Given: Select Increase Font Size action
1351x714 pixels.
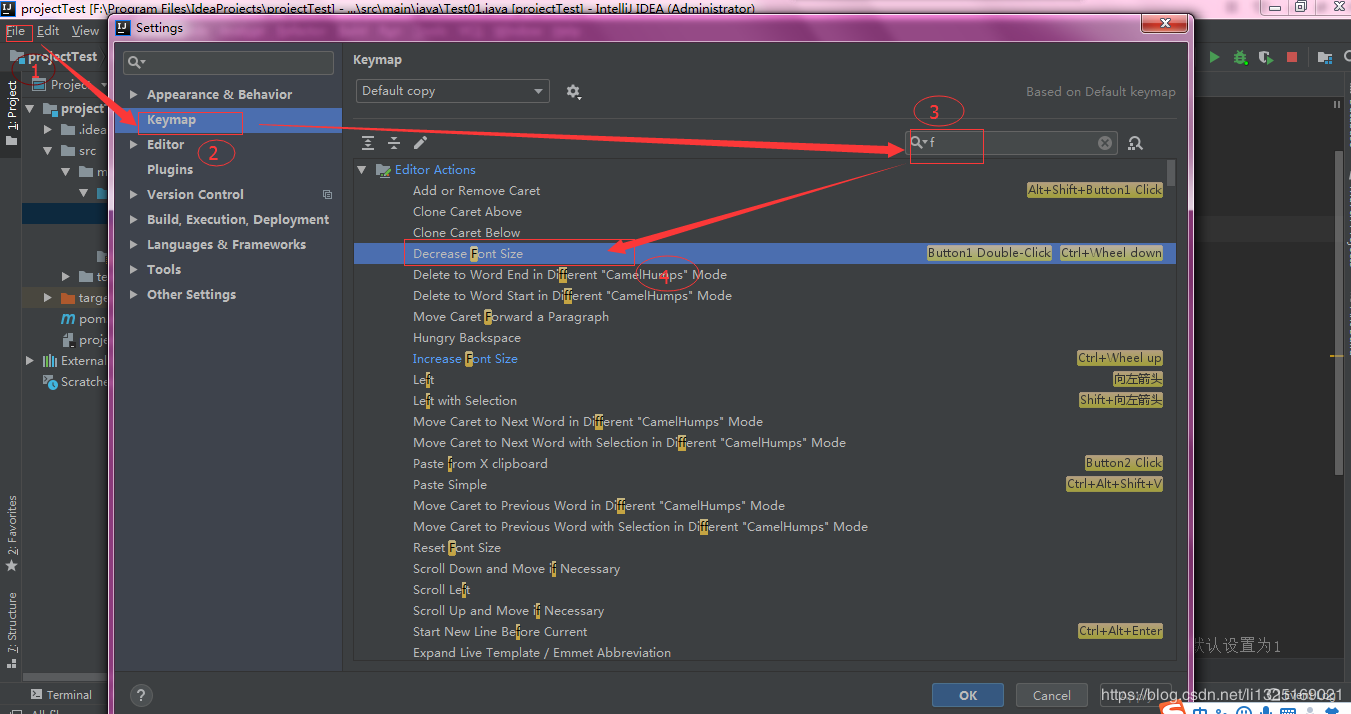Looking at the screenshot, I should tap(465, 359).
